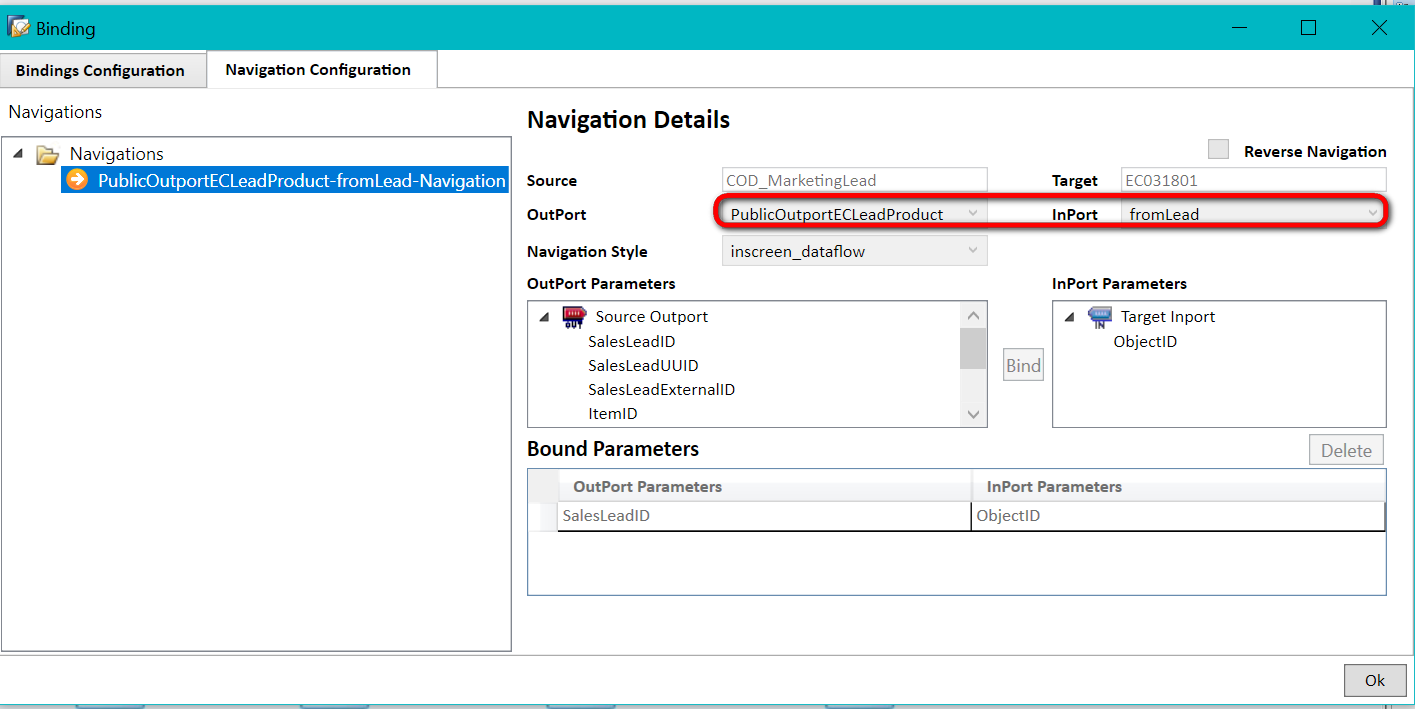
Task: Click the Navigations folder icon
Action: coord(47,154)
